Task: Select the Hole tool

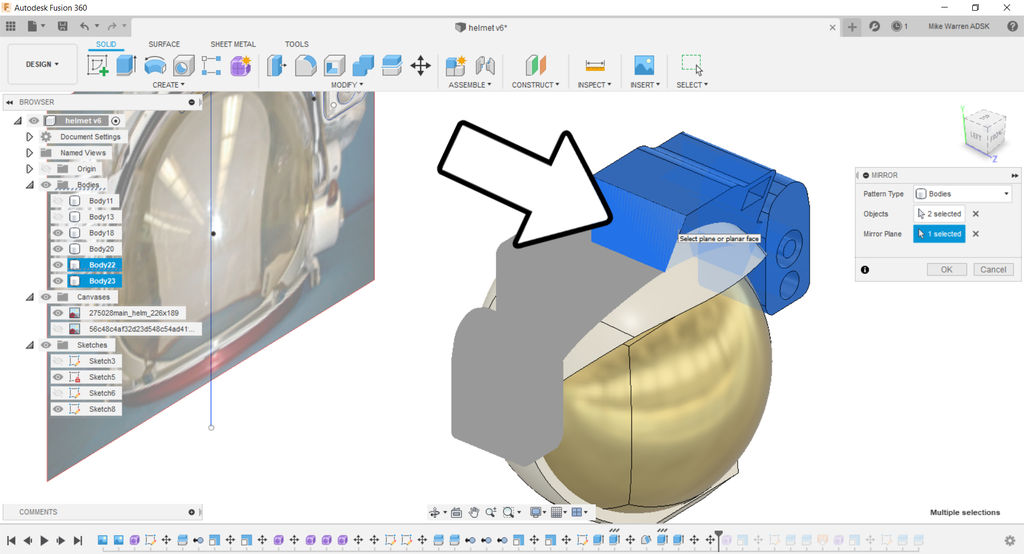Action: point(184,65)
